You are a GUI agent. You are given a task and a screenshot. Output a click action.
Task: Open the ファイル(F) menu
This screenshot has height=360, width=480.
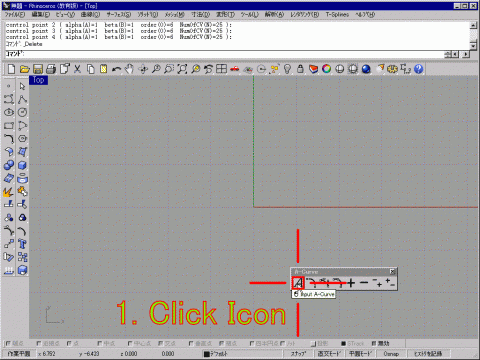pyautogui.click(x=15, y=15)
